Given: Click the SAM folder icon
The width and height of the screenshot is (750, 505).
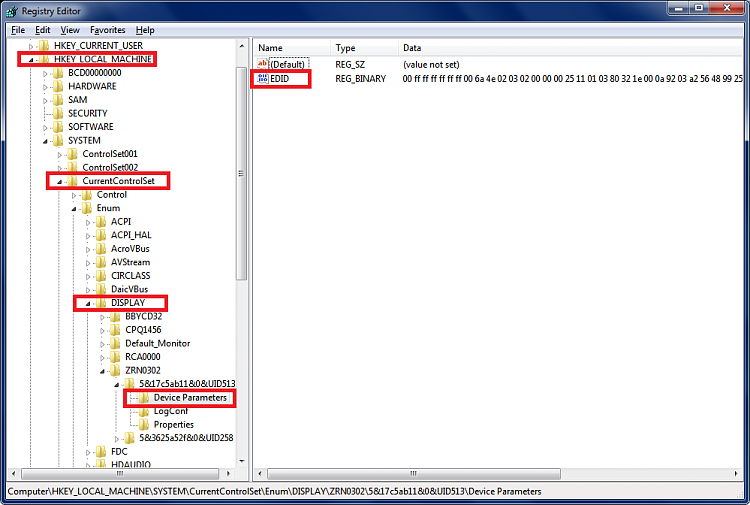Looking at the screenshot, I should click(x=58, y=99).
